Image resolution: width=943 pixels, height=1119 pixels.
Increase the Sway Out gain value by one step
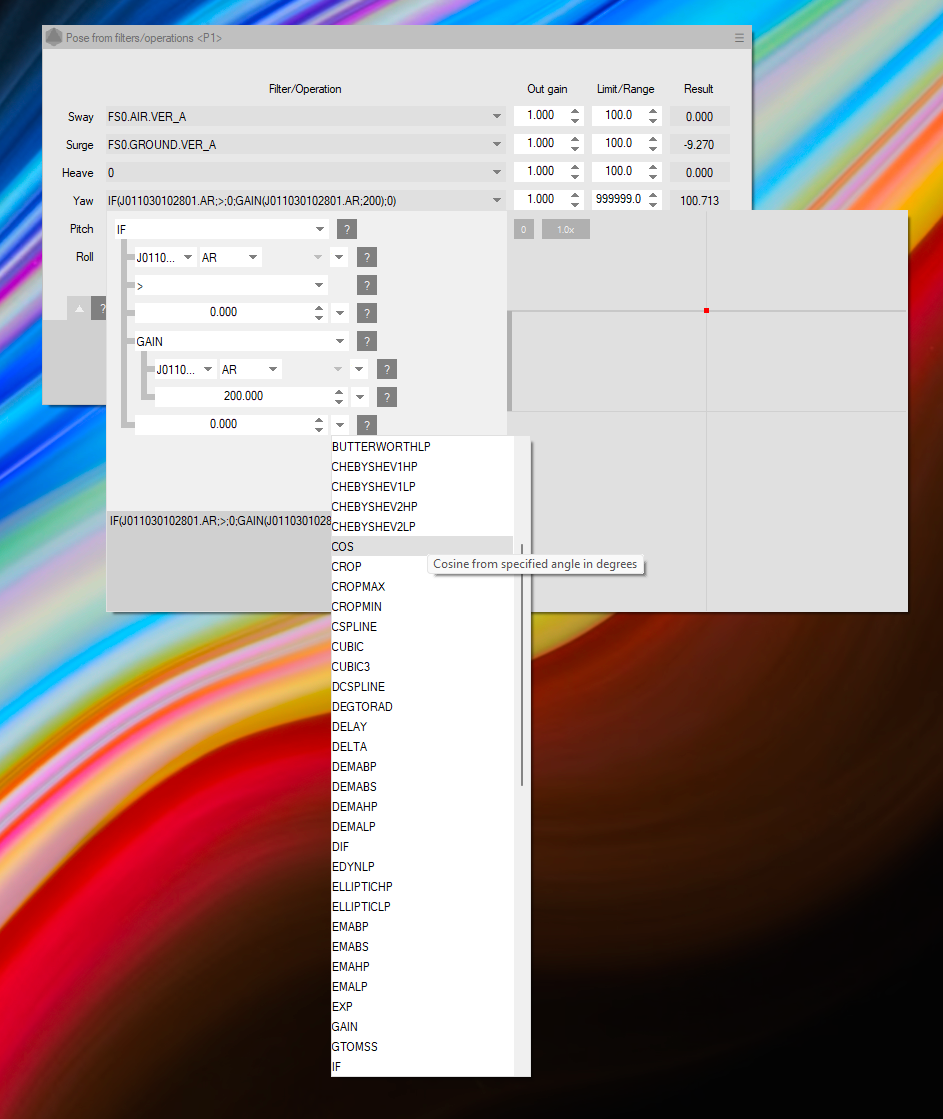tap(575, 111)
